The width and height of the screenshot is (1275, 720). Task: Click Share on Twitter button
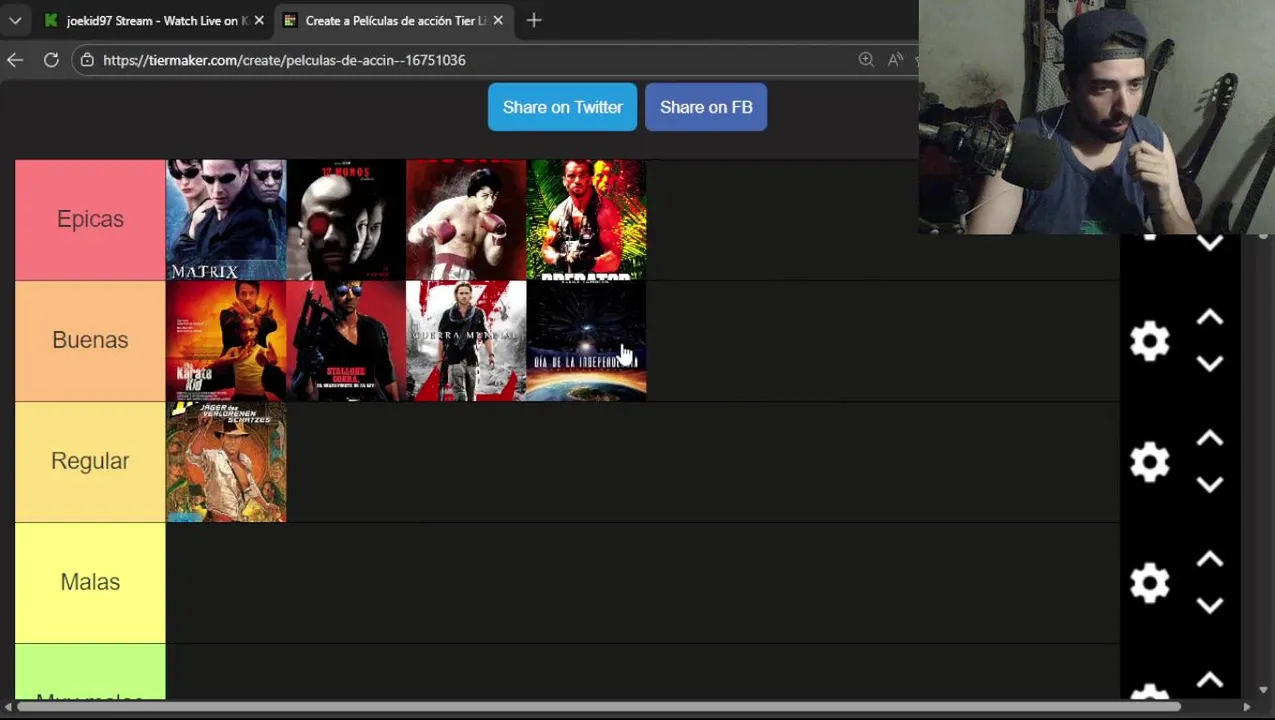coord(562,107)
